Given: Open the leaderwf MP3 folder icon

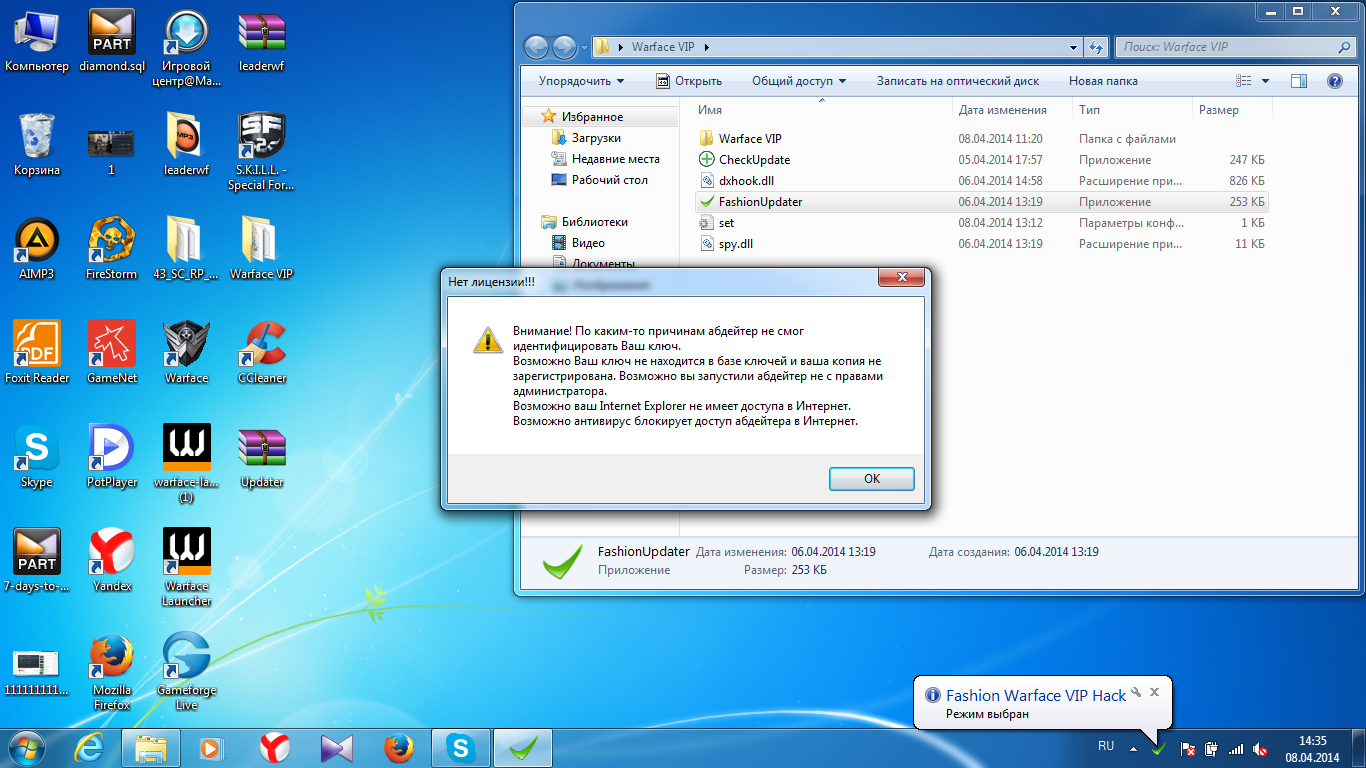Looking at the screenshot, I should [187, 145].
